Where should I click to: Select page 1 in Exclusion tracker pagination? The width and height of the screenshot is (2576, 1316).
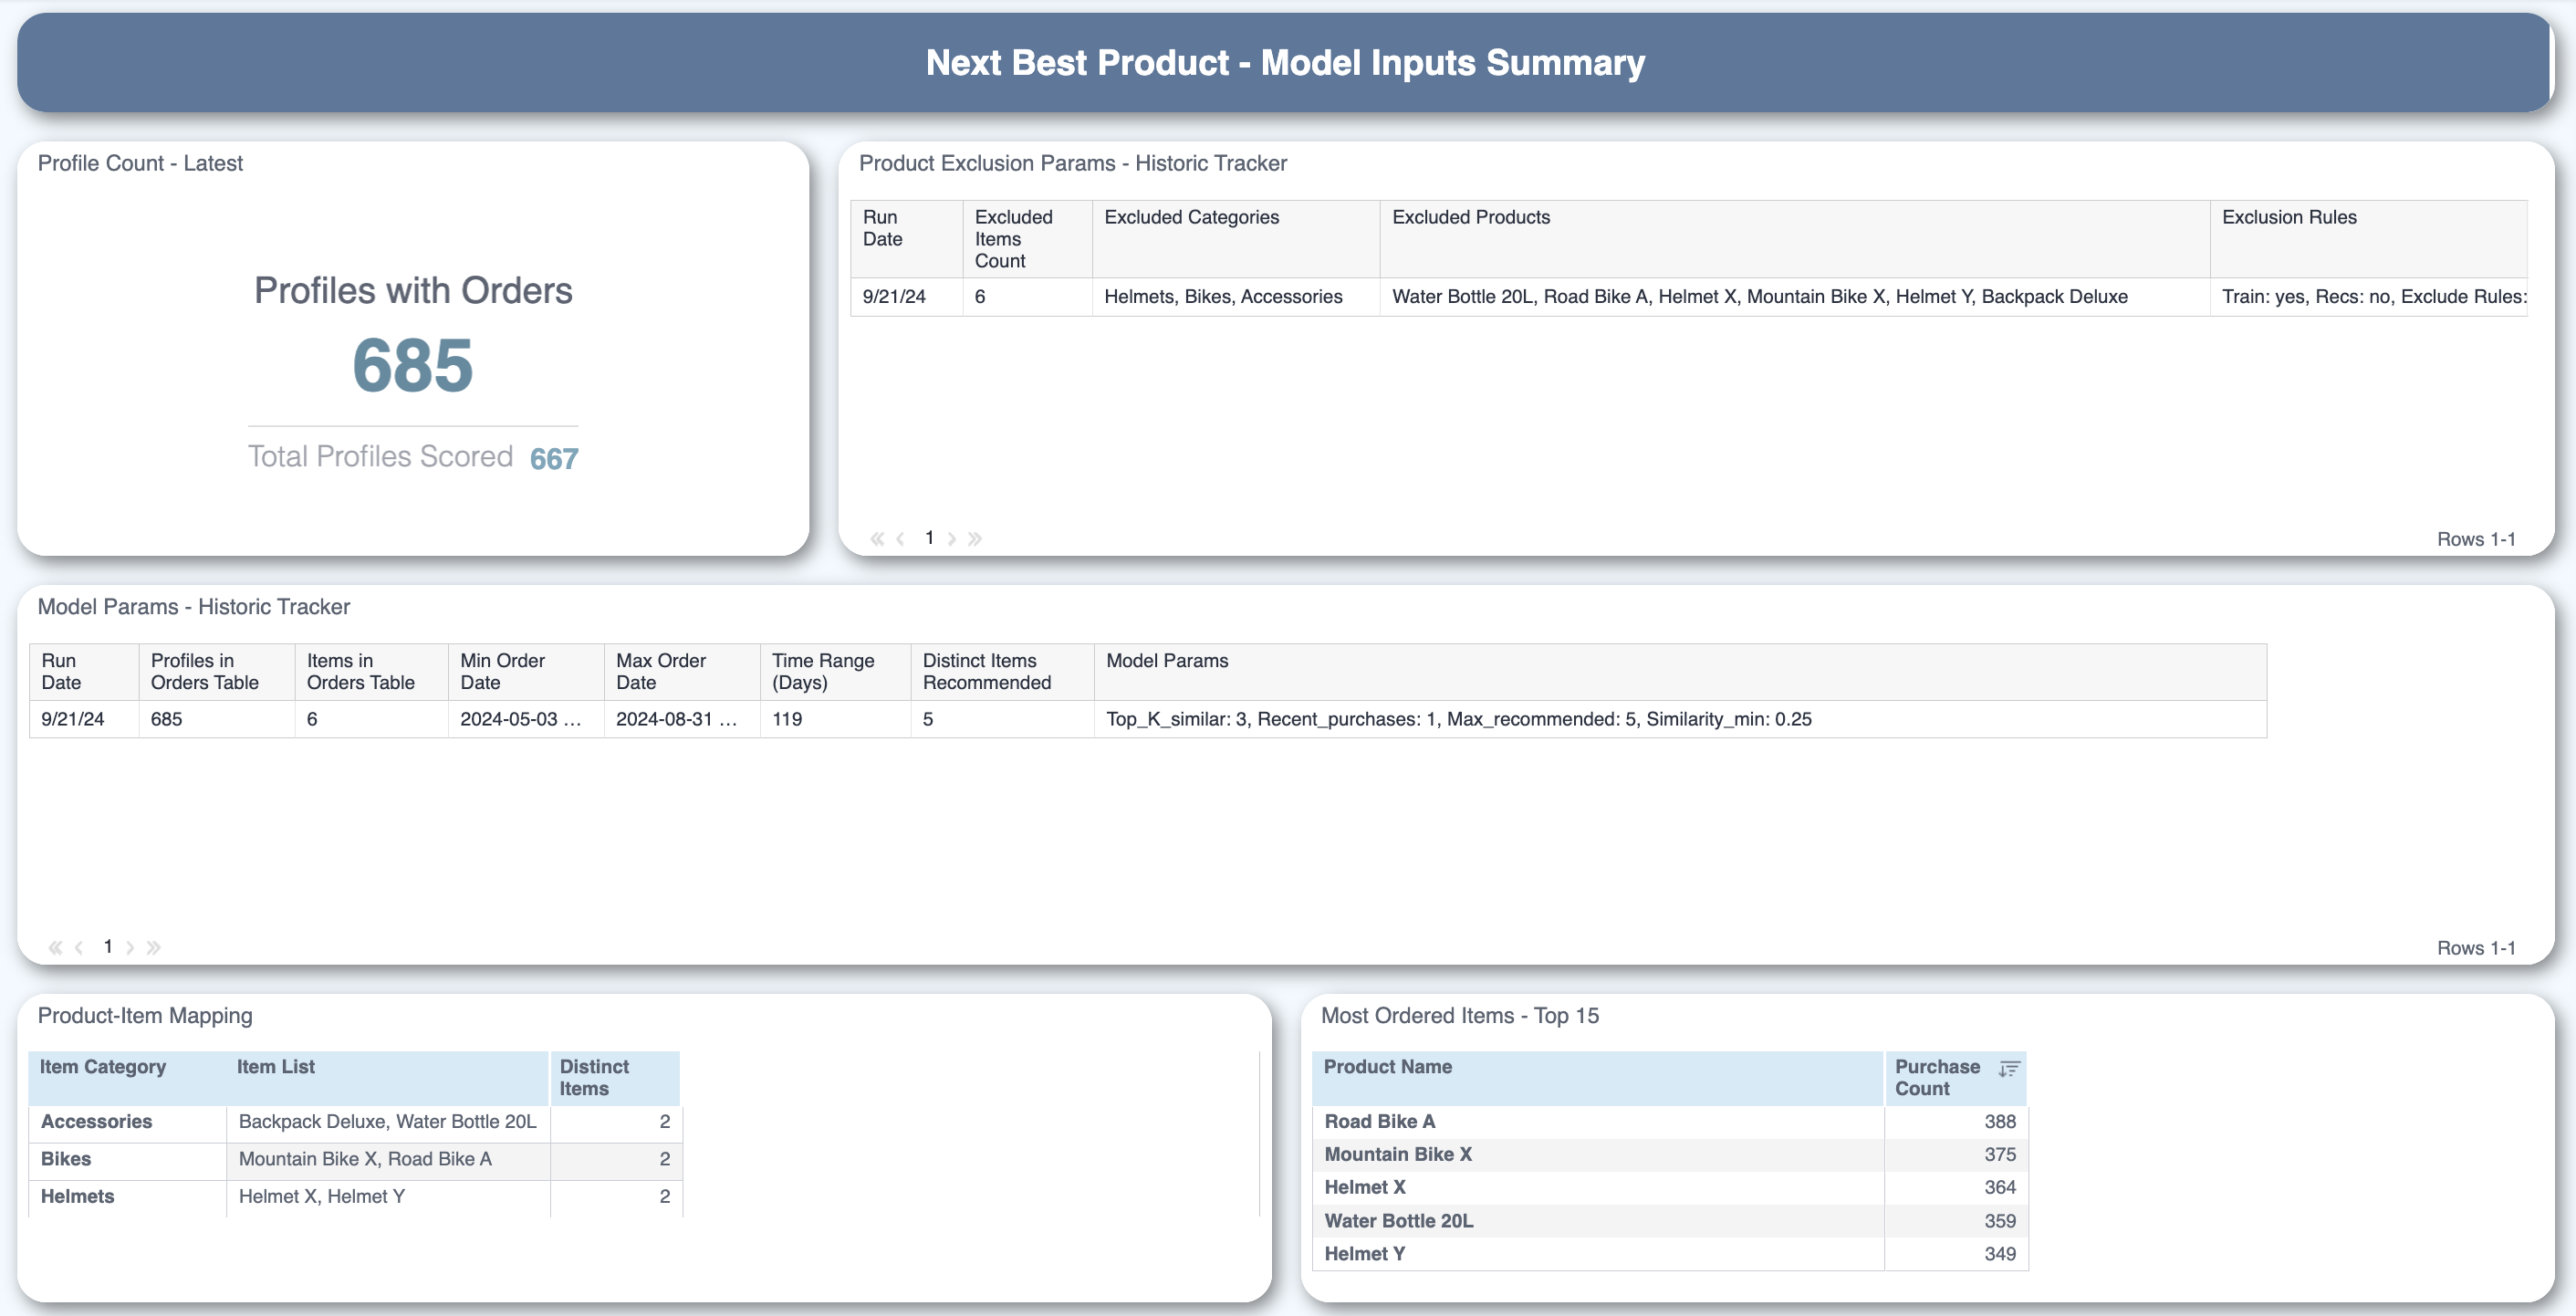click(929, 538)
